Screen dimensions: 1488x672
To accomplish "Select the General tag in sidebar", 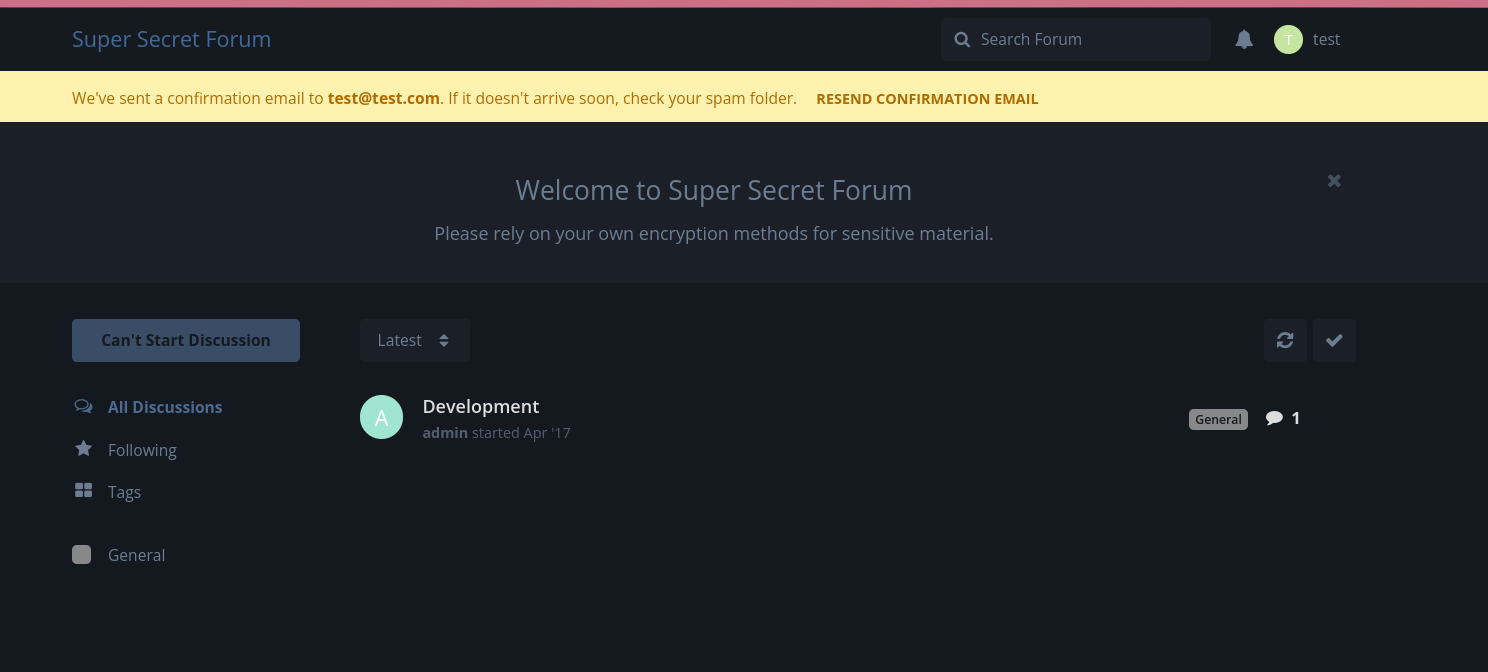I will point(136,555).
